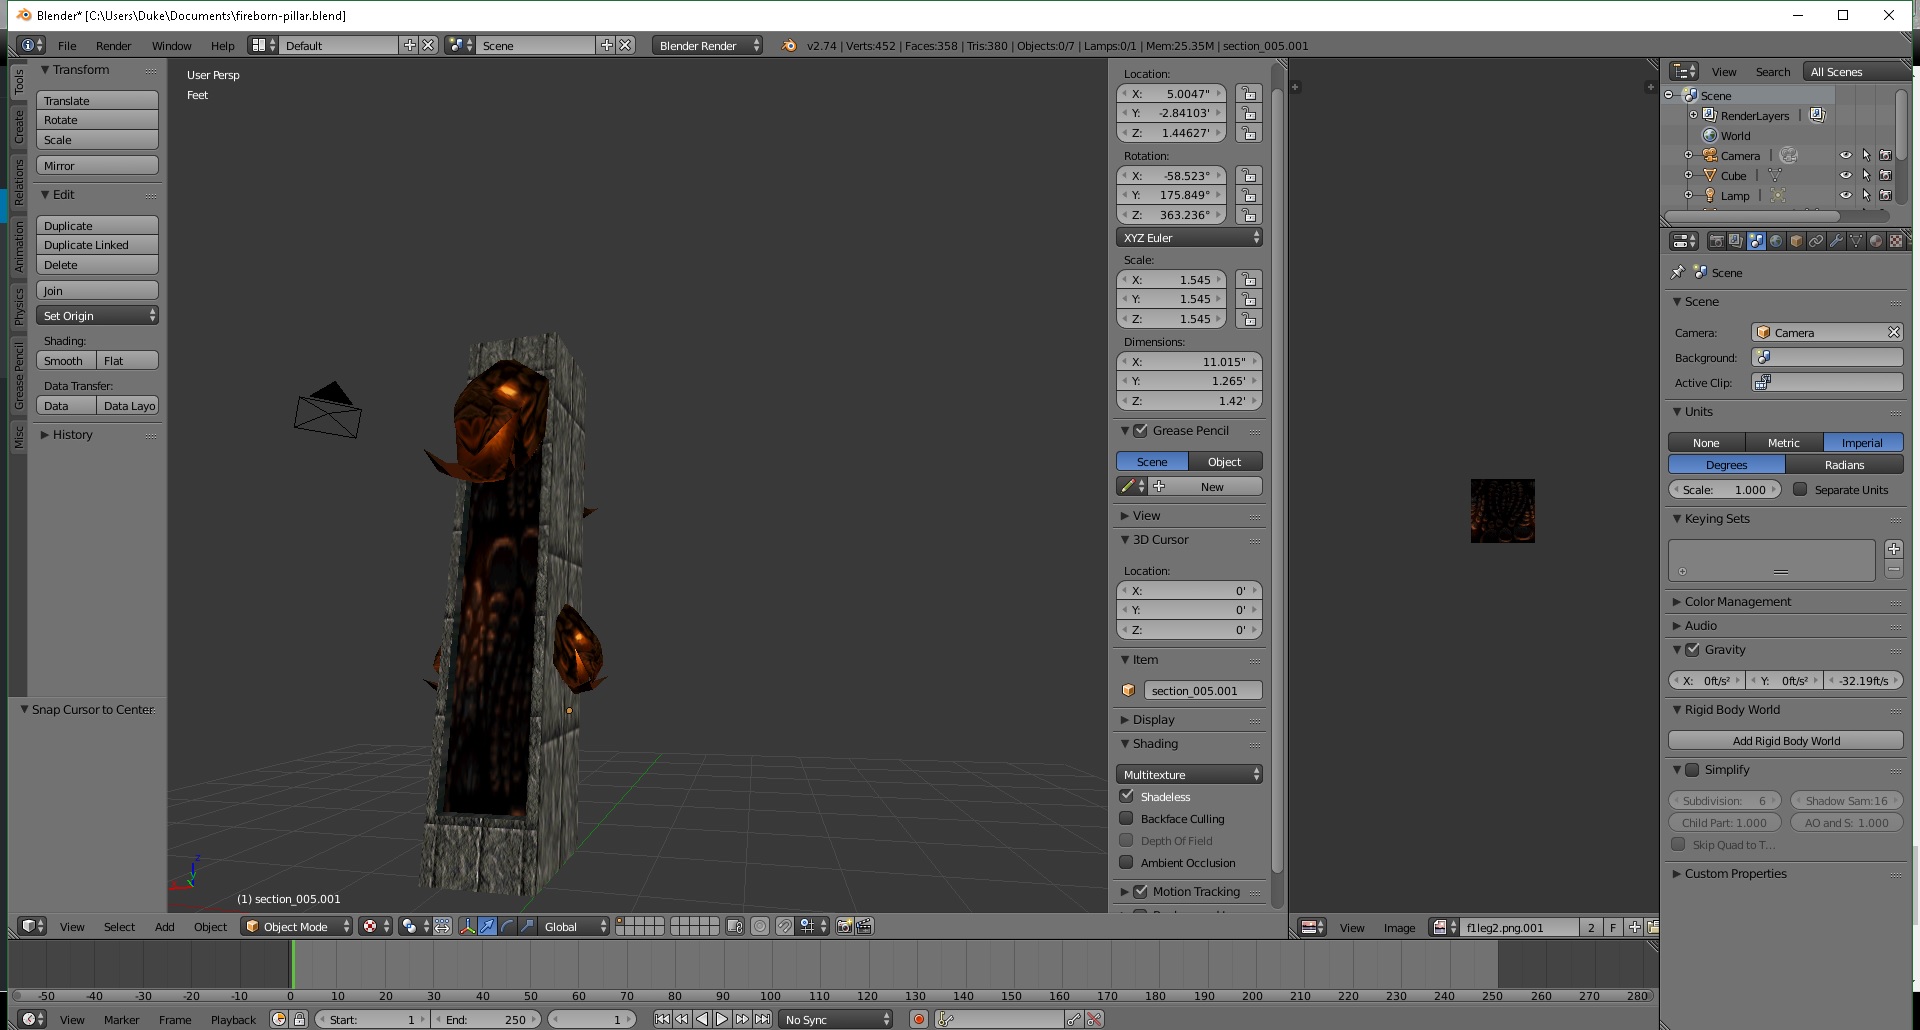
Task: Open the Object Mode dropdown
Action: [x=297, y=927]
